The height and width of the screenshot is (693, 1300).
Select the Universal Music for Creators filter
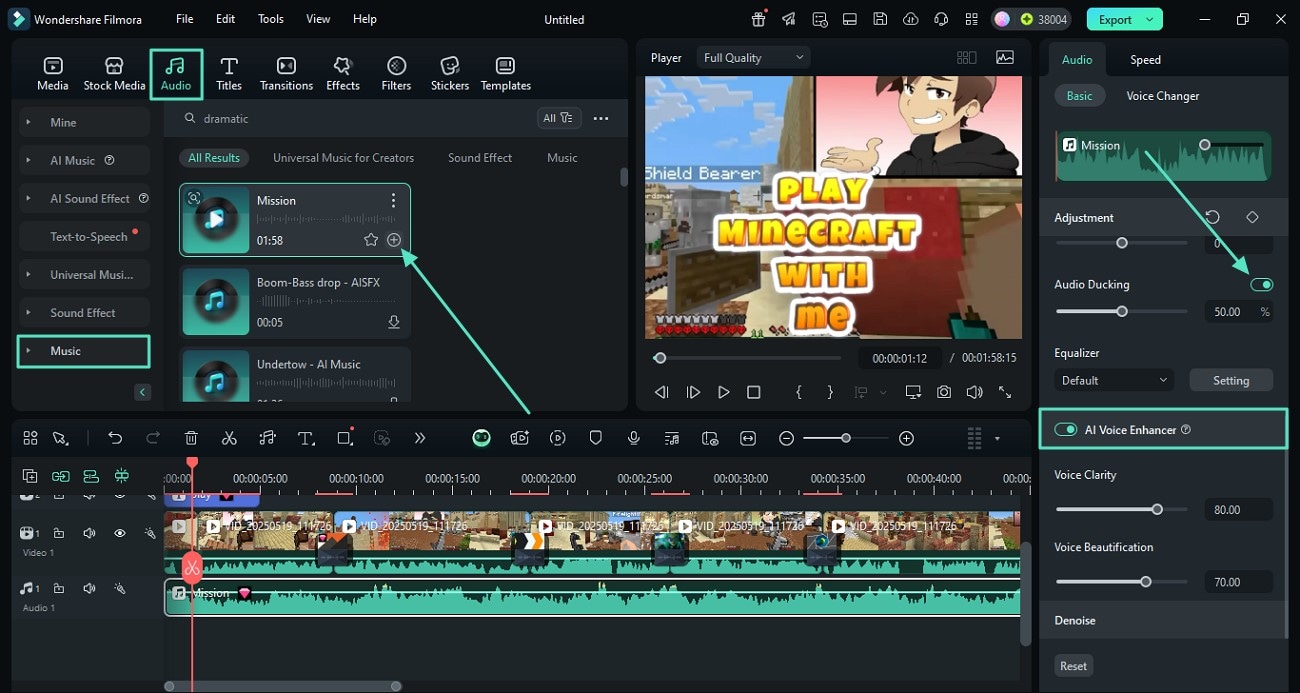[343, 157]
